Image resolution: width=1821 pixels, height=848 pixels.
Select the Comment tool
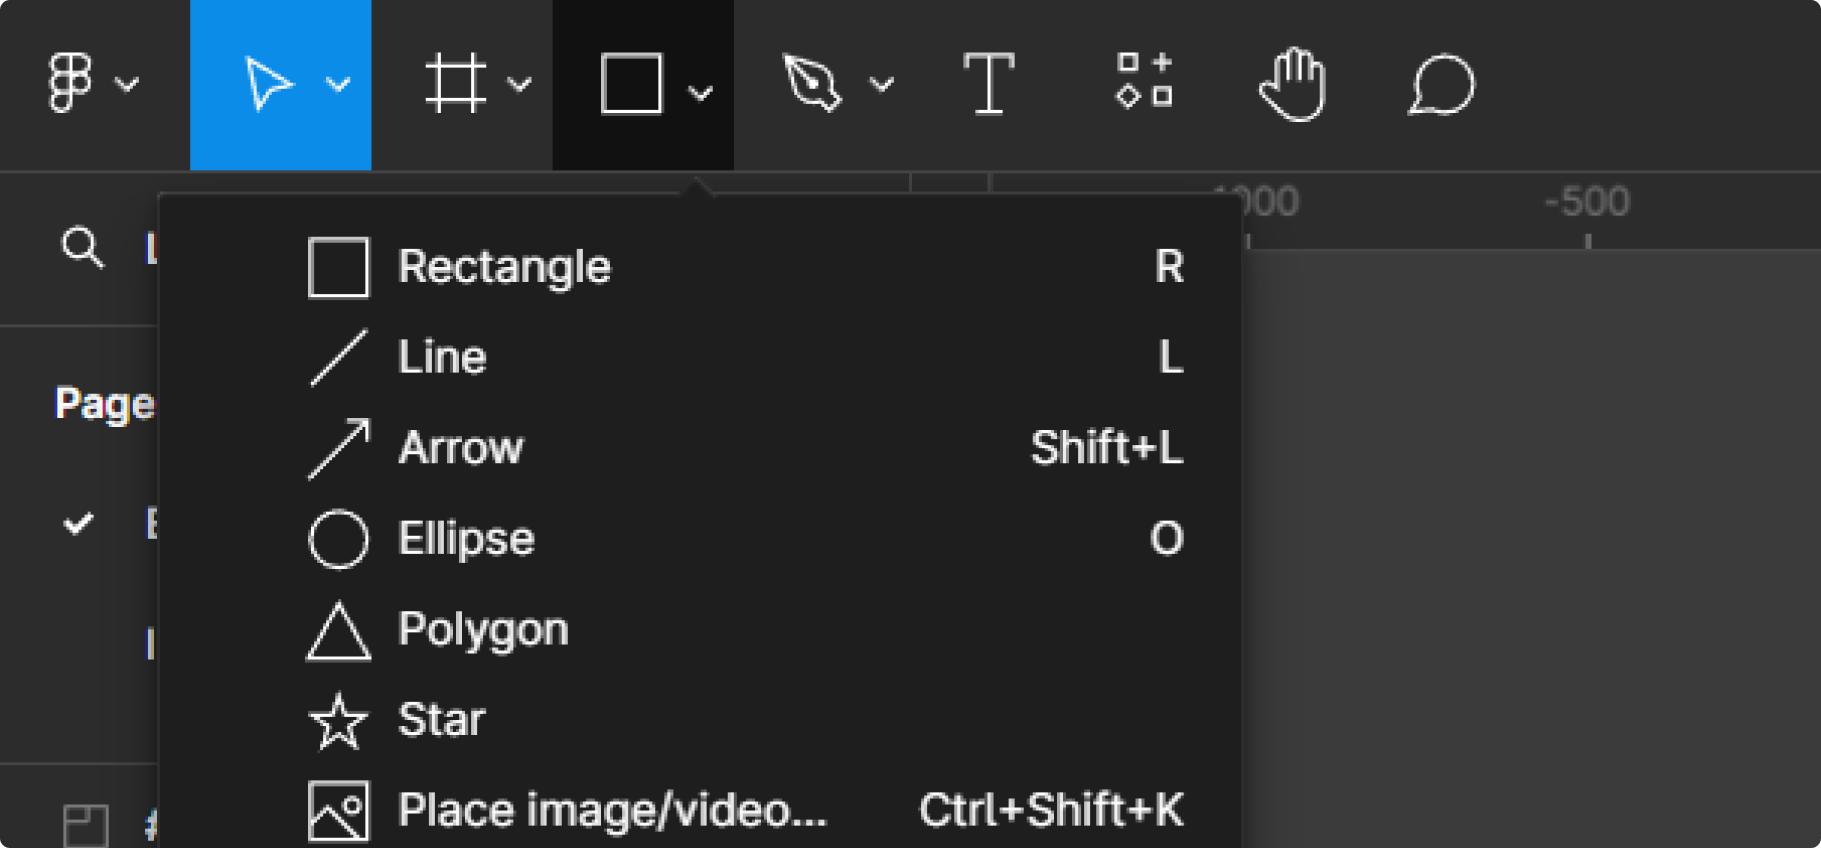pos(1440,85)
